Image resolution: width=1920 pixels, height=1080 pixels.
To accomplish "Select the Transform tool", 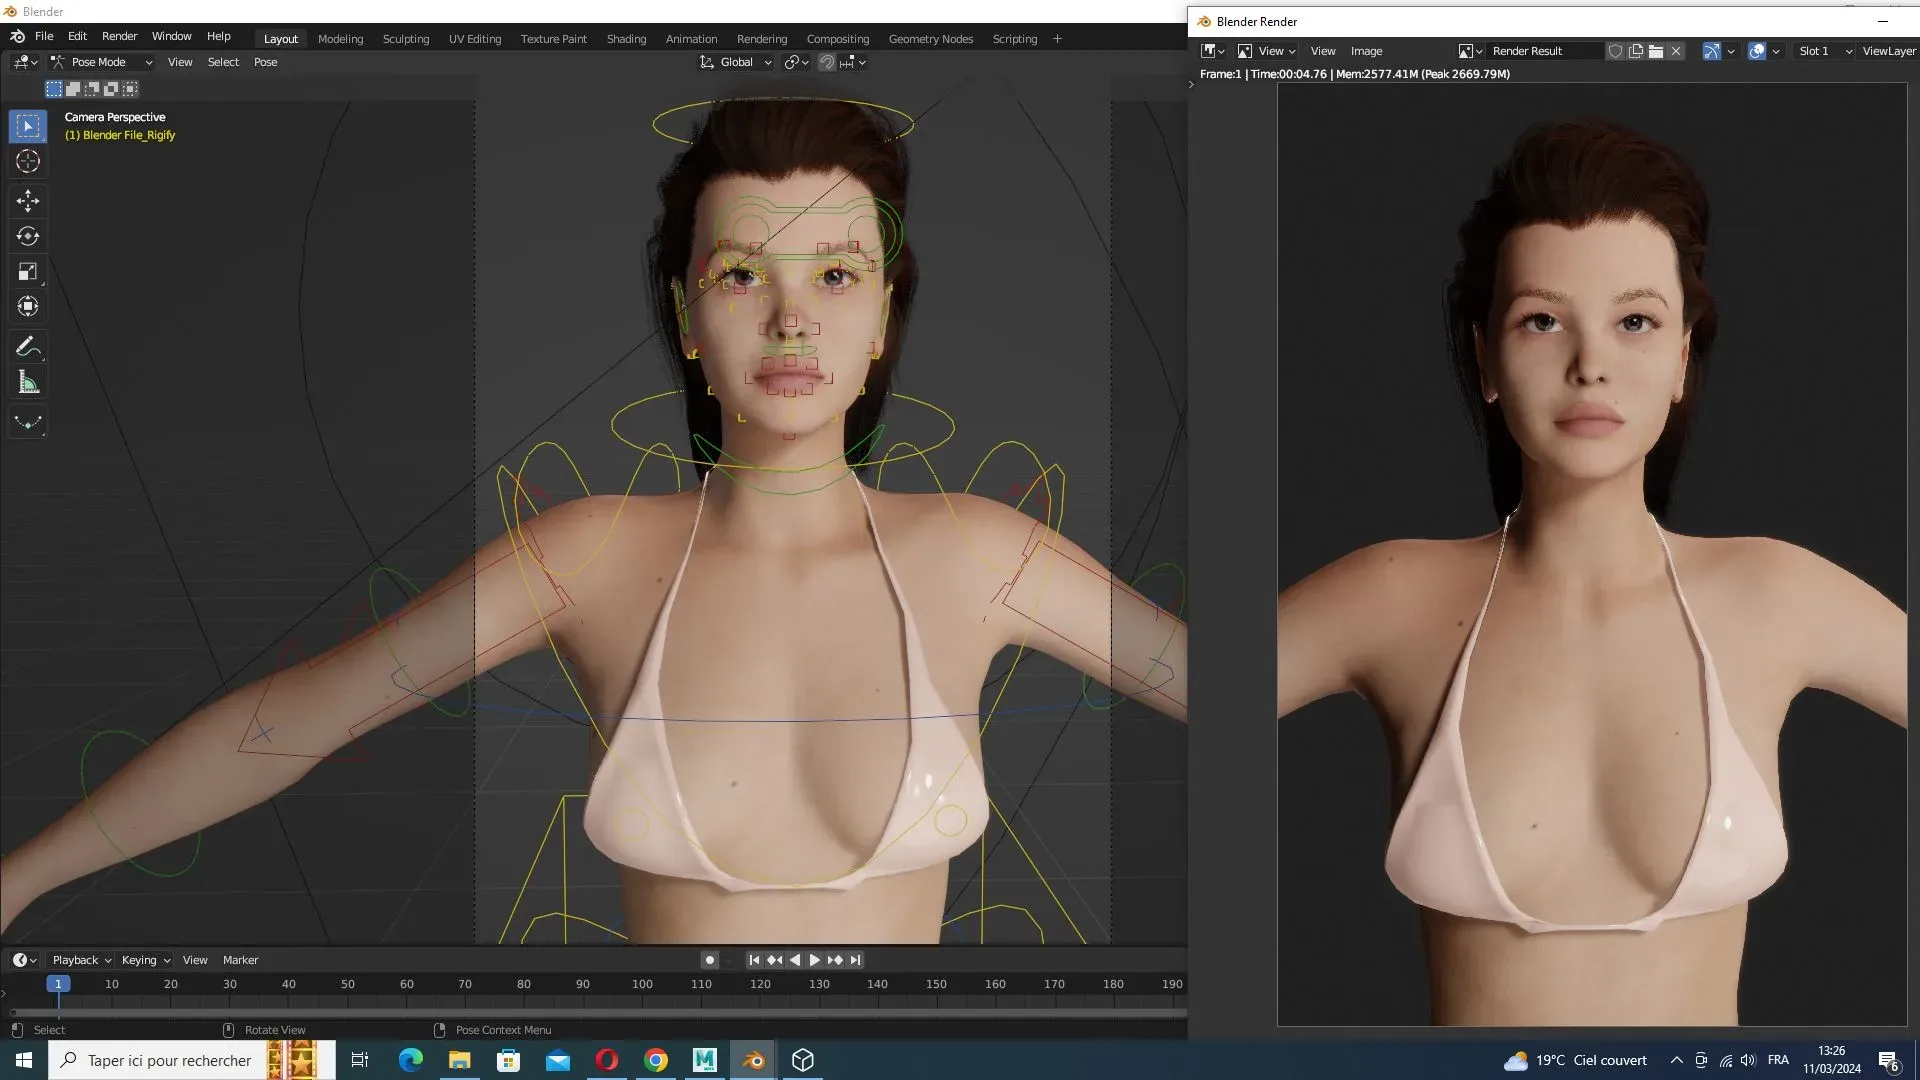I will 27,306.
